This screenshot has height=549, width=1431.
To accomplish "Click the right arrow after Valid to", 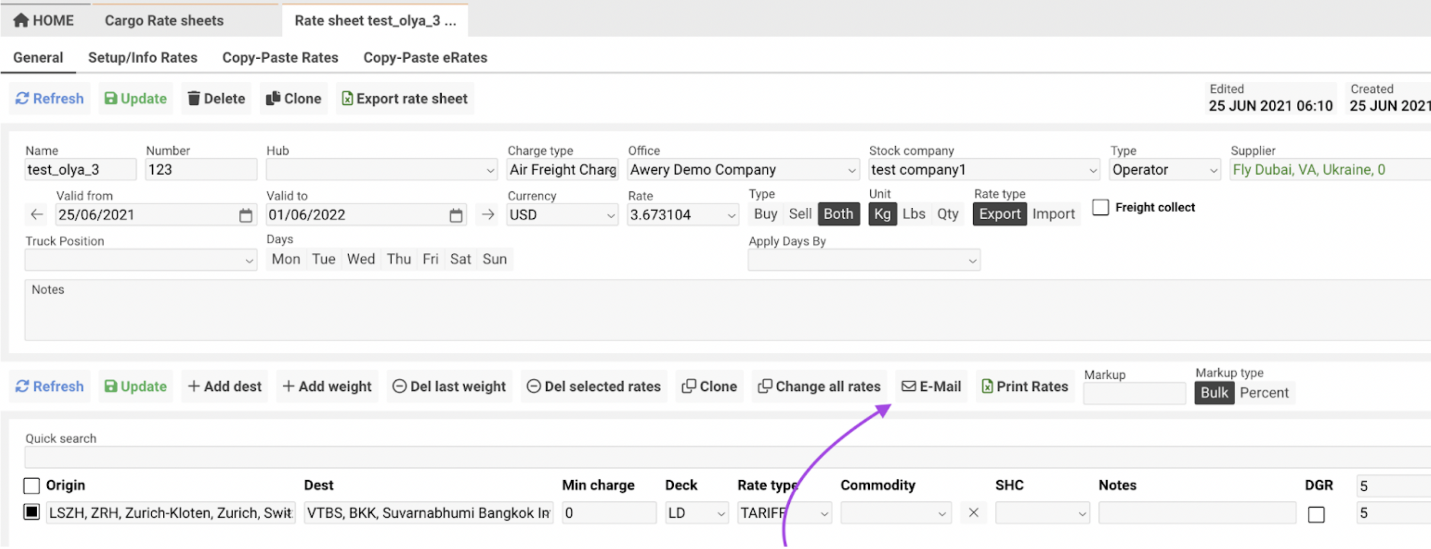I will [x=488, y=215].
